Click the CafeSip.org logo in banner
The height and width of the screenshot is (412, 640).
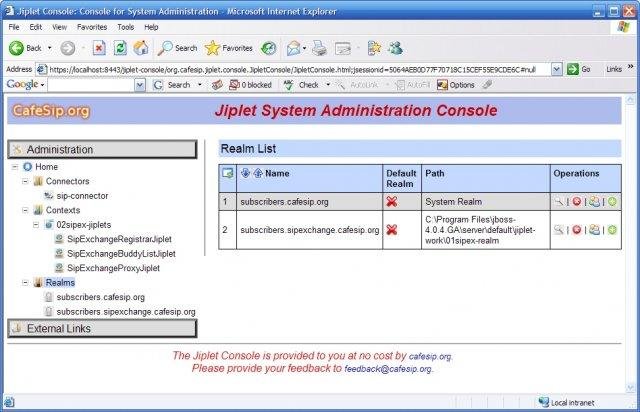(51, 111)
